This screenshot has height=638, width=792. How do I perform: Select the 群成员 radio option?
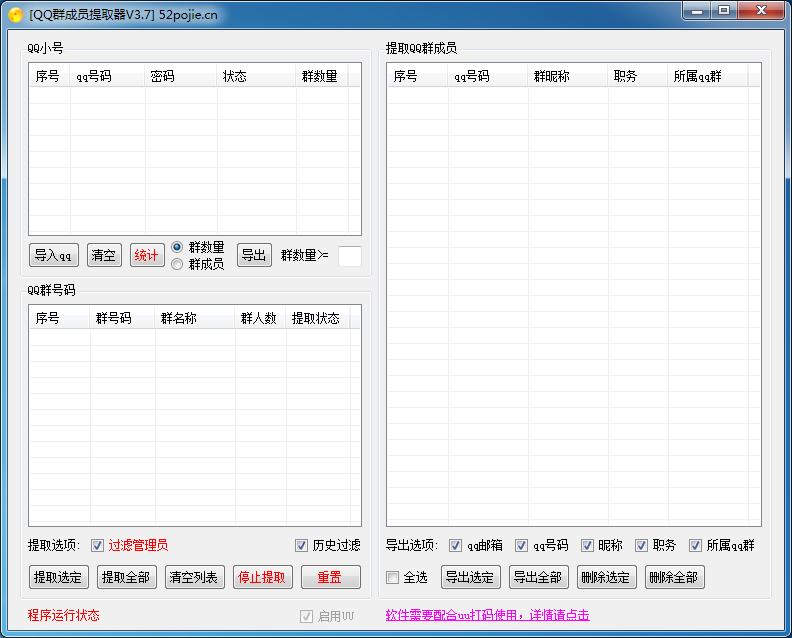[177, 264]
